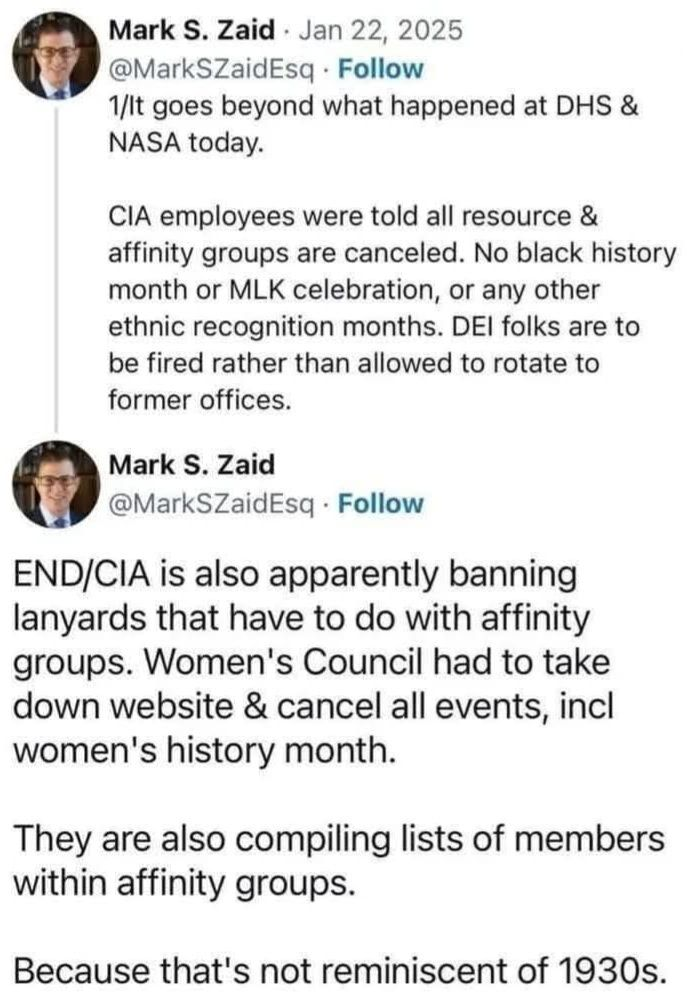This screenshot has width=695, height=993.
Task: Click the "END/CIA is also apparently banning" line
Action: point(295,576)
